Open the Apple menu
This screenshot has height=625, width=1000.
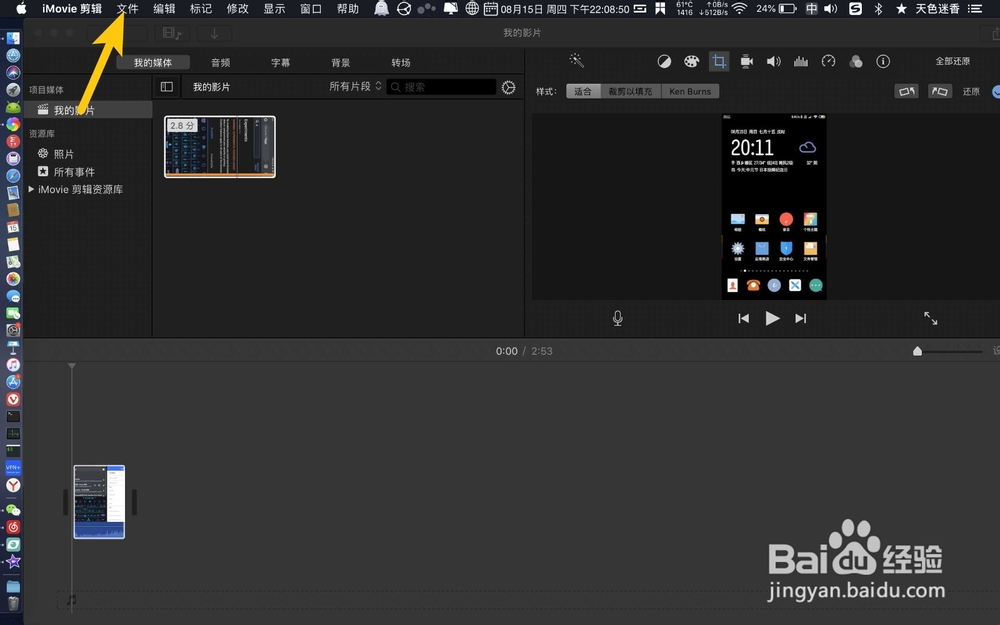[21, 8]
